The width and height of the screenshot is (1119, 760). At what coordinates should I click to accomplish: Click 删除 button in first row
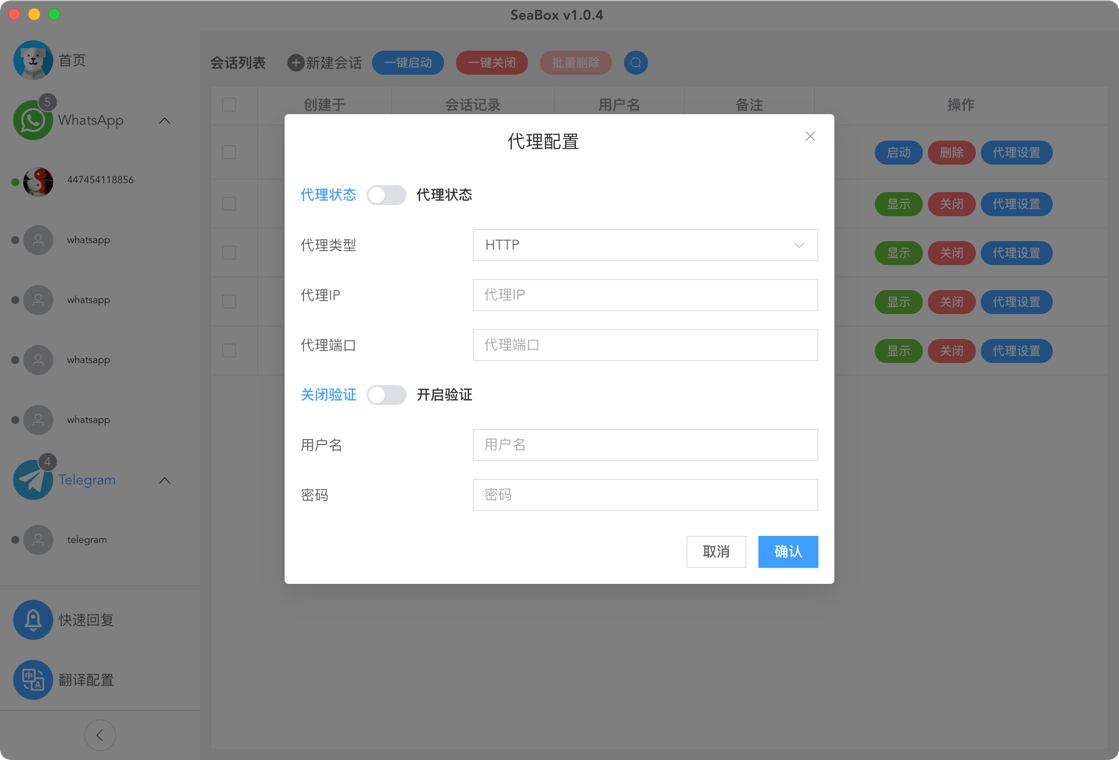click(951, 153)
